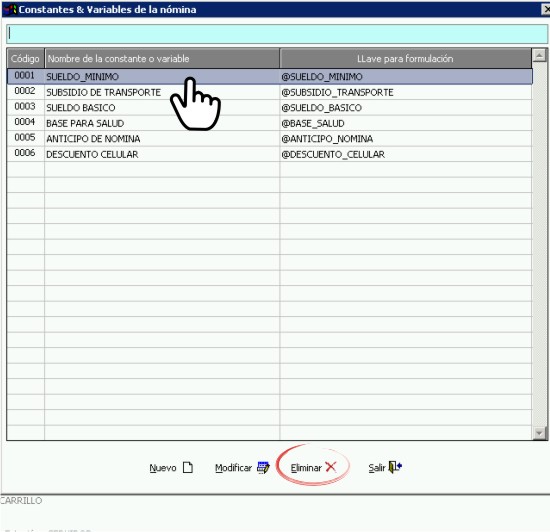Click the Salir exit door icon

[x=395, y=467]
